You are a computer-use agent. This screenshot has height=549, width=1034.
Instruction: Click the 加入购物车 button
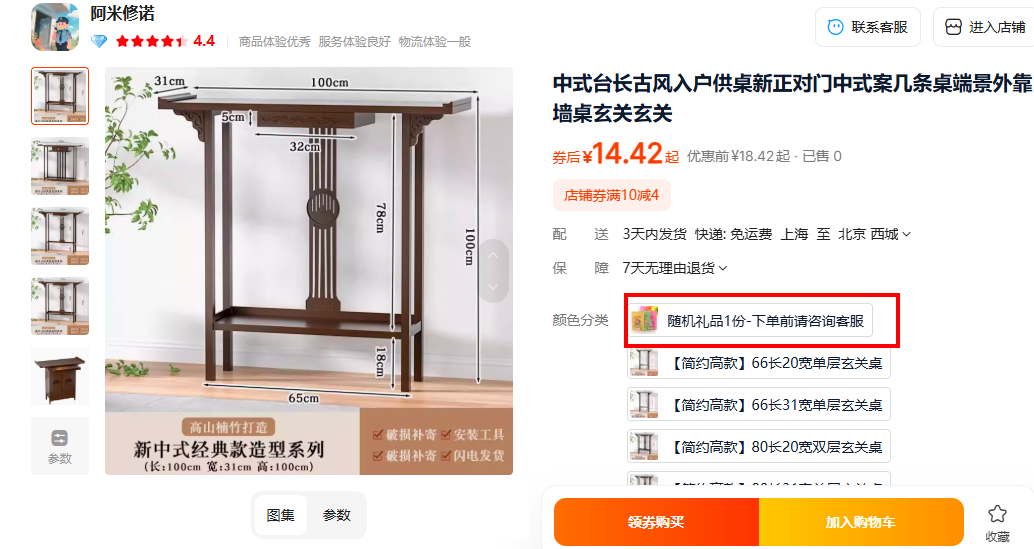[x=861, y=522]
